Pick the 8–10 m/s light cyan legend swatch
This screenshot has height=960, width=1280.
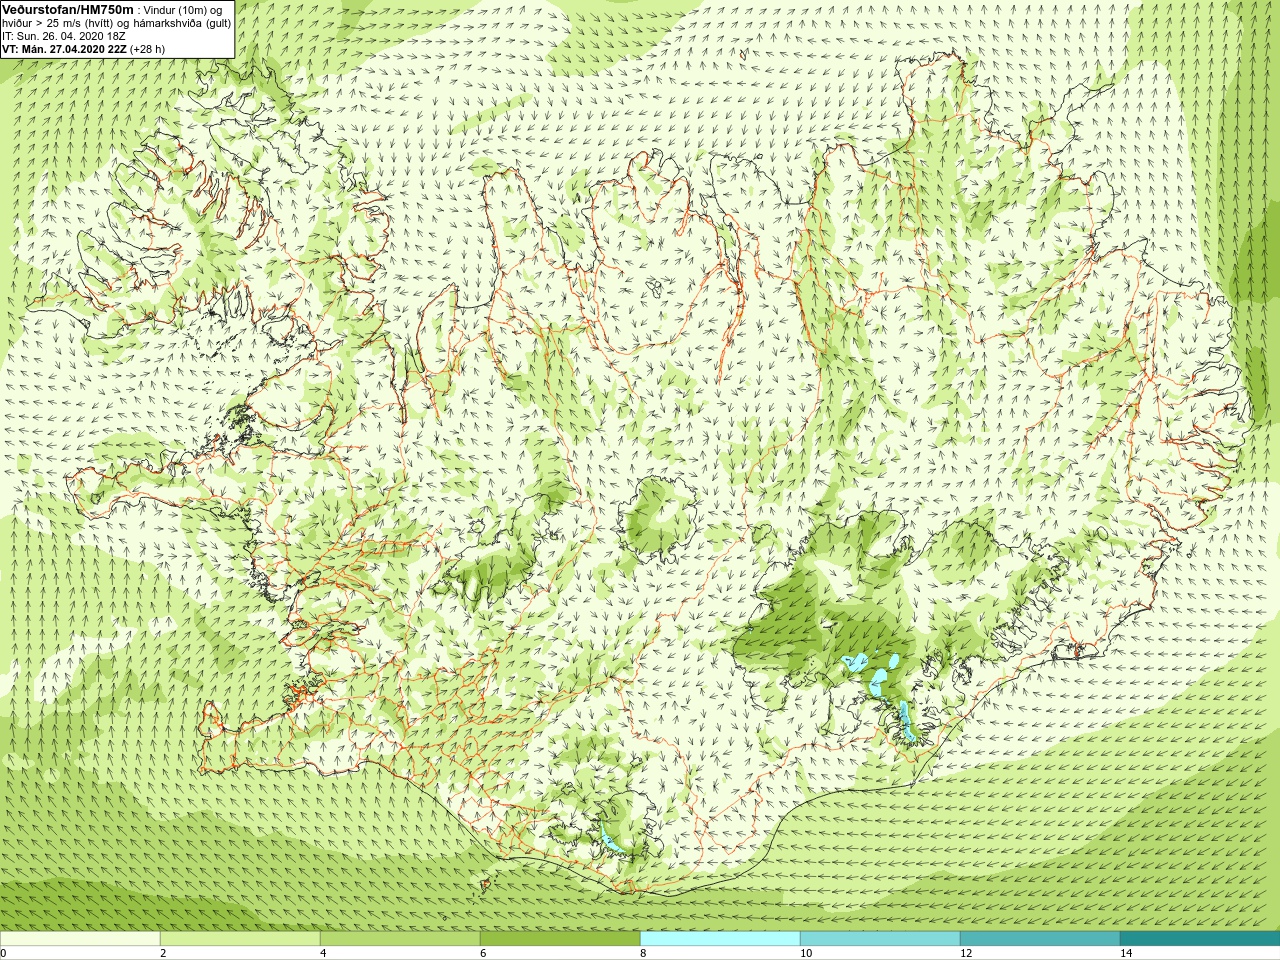[720, 939]
